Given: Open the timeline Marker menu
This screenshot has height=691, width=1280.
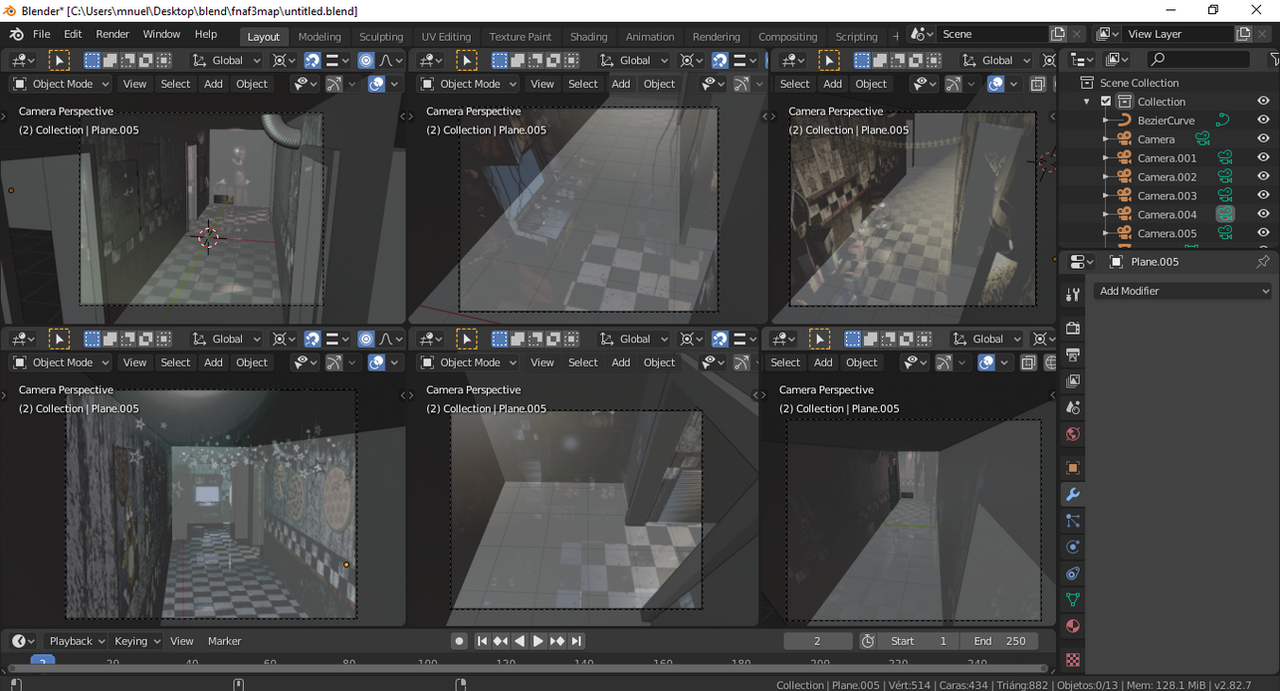Looking at the screenshot, I should 225,641.
